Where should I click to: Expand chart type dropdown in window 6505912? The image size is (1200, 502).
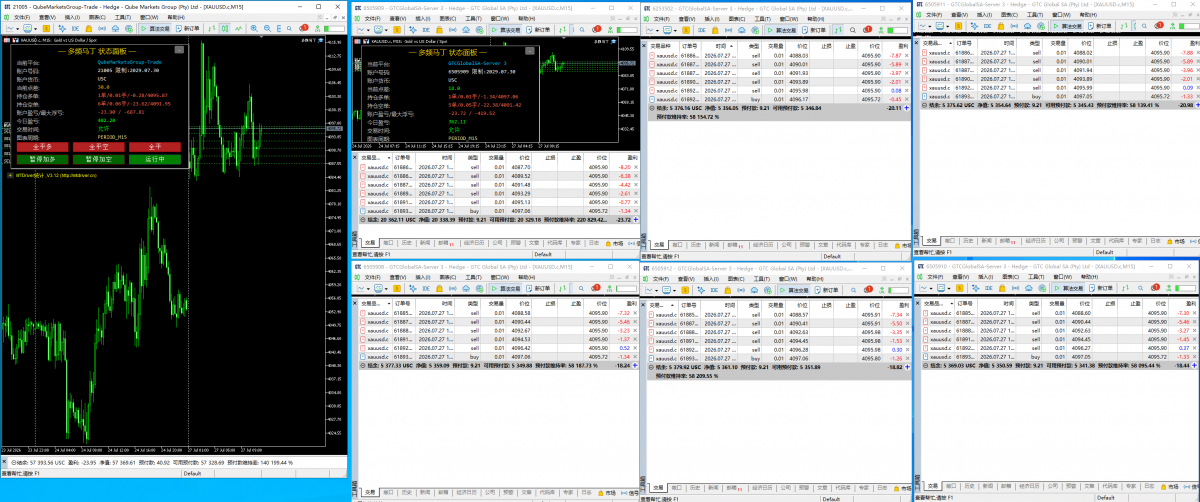[656, 290]
